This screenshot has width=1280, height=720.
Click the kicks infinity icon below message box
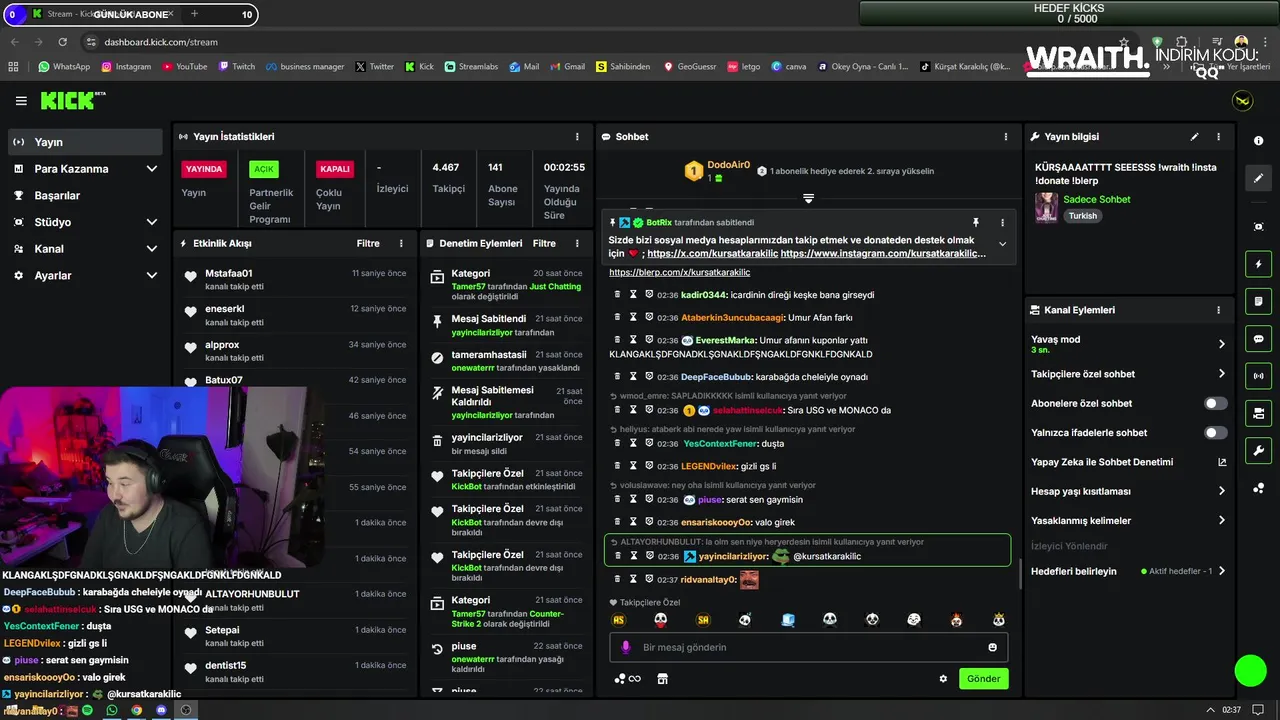[627, 679]
